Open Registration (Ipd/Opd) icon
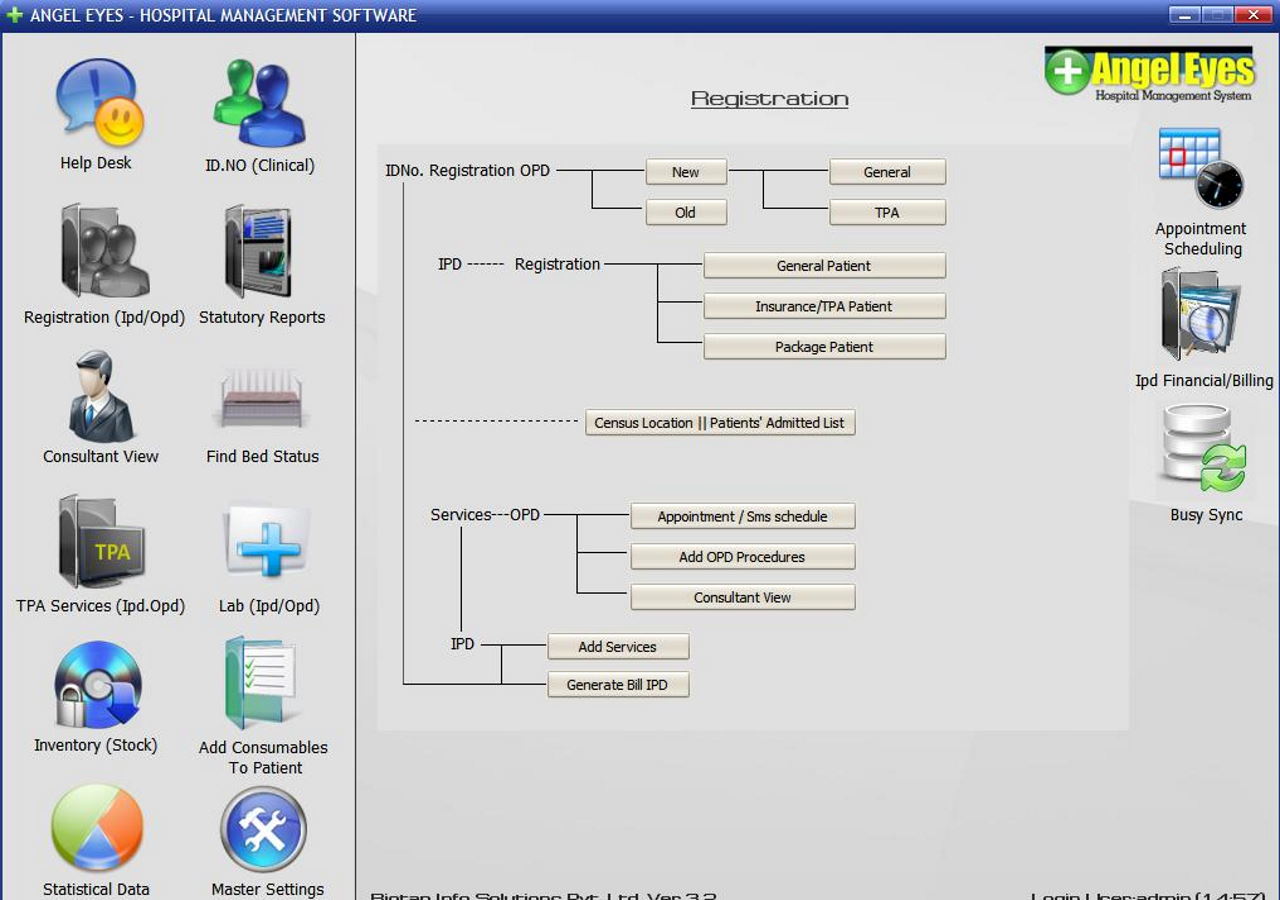 104,251
